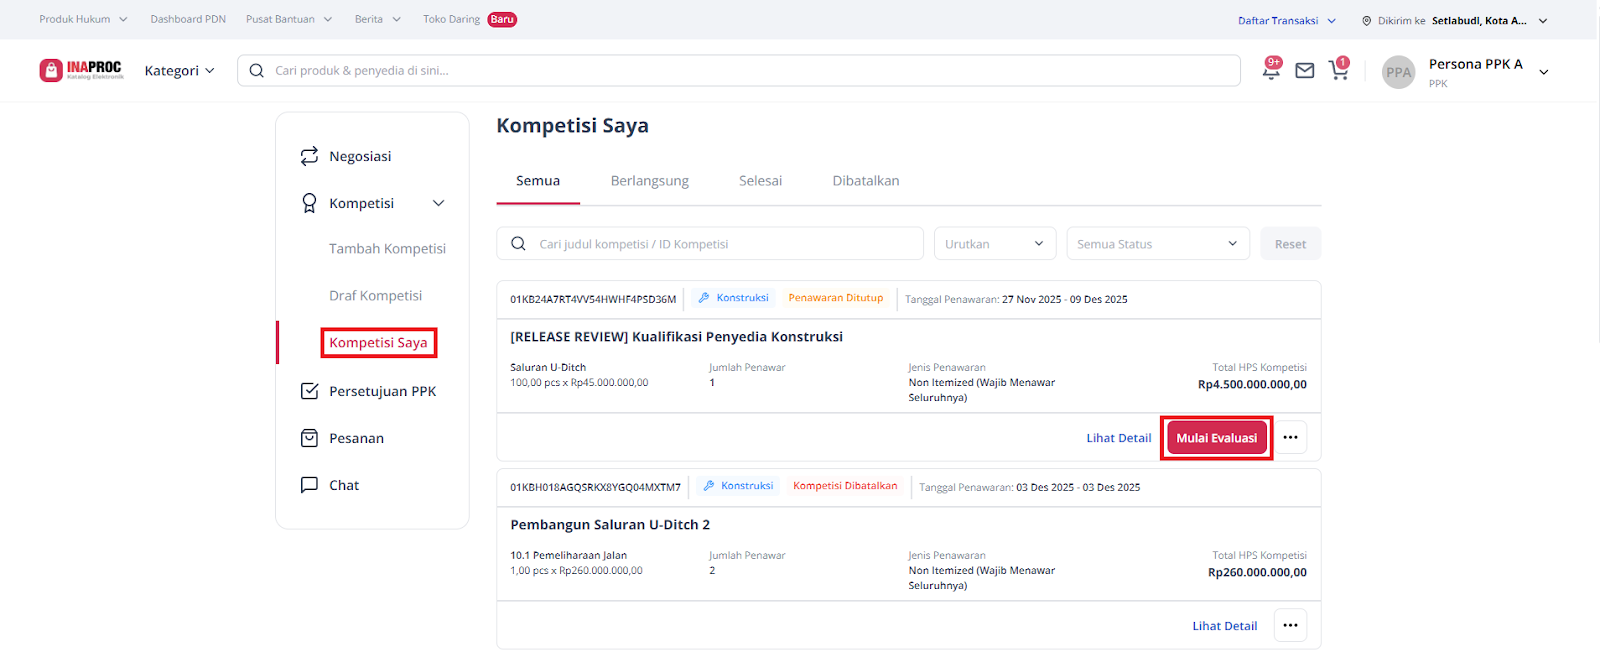Click the Kompetisi ribbon icon in the sidebar
The image size is (1600, 652).
tap(309, 203)
